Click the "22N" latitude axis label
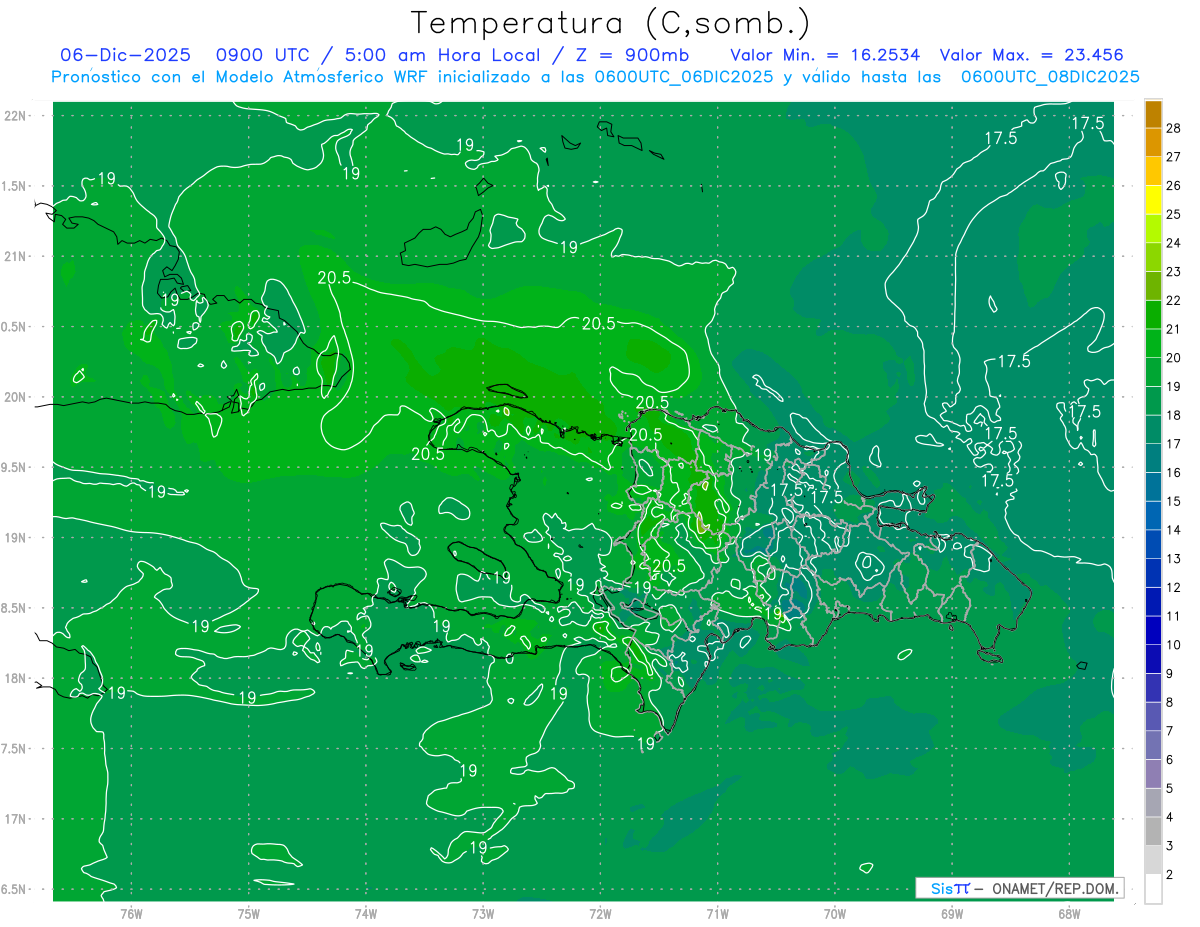The image size is (1200, 927). 15,116
